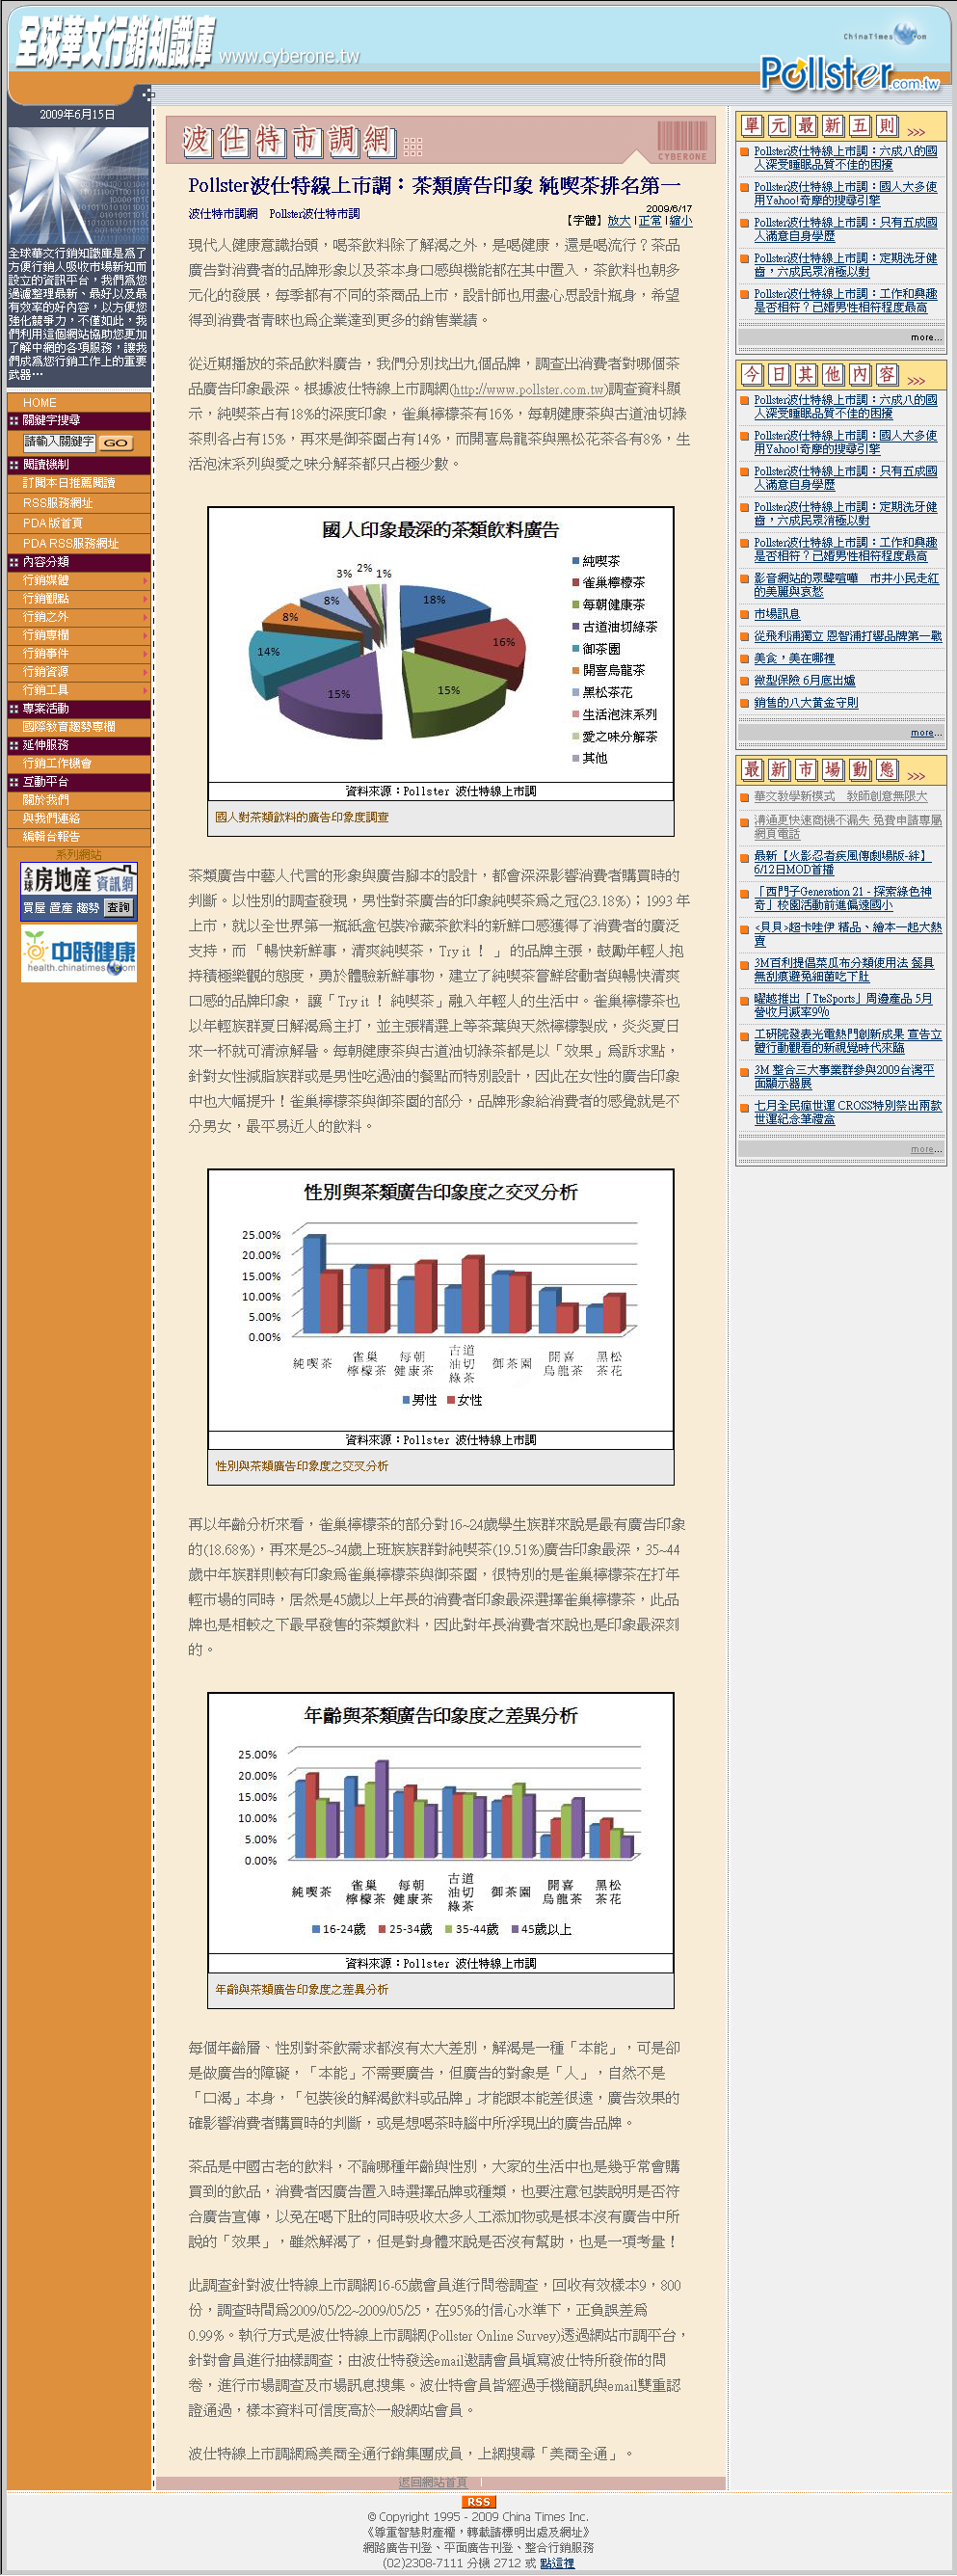Open the 中時健康 health.chinatimes banner

coord(78,954)
